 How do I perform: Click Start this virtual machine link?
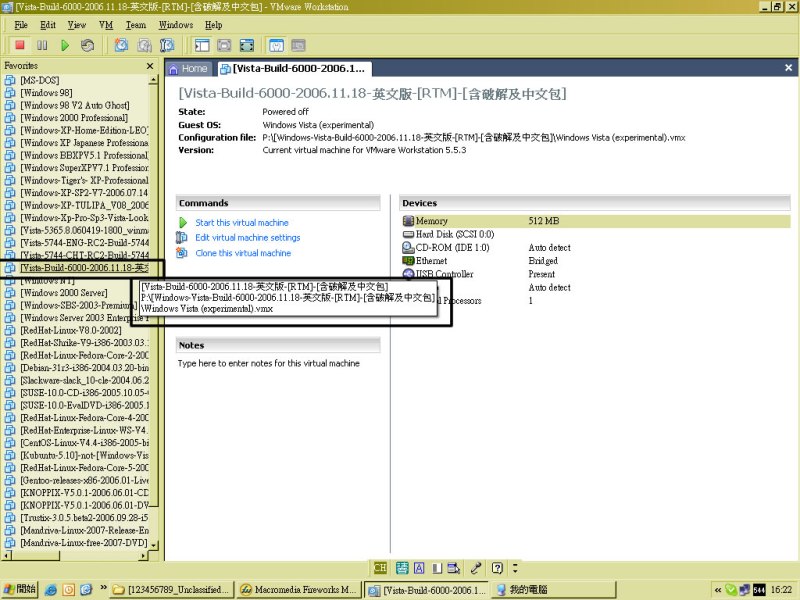coord(242,222)
